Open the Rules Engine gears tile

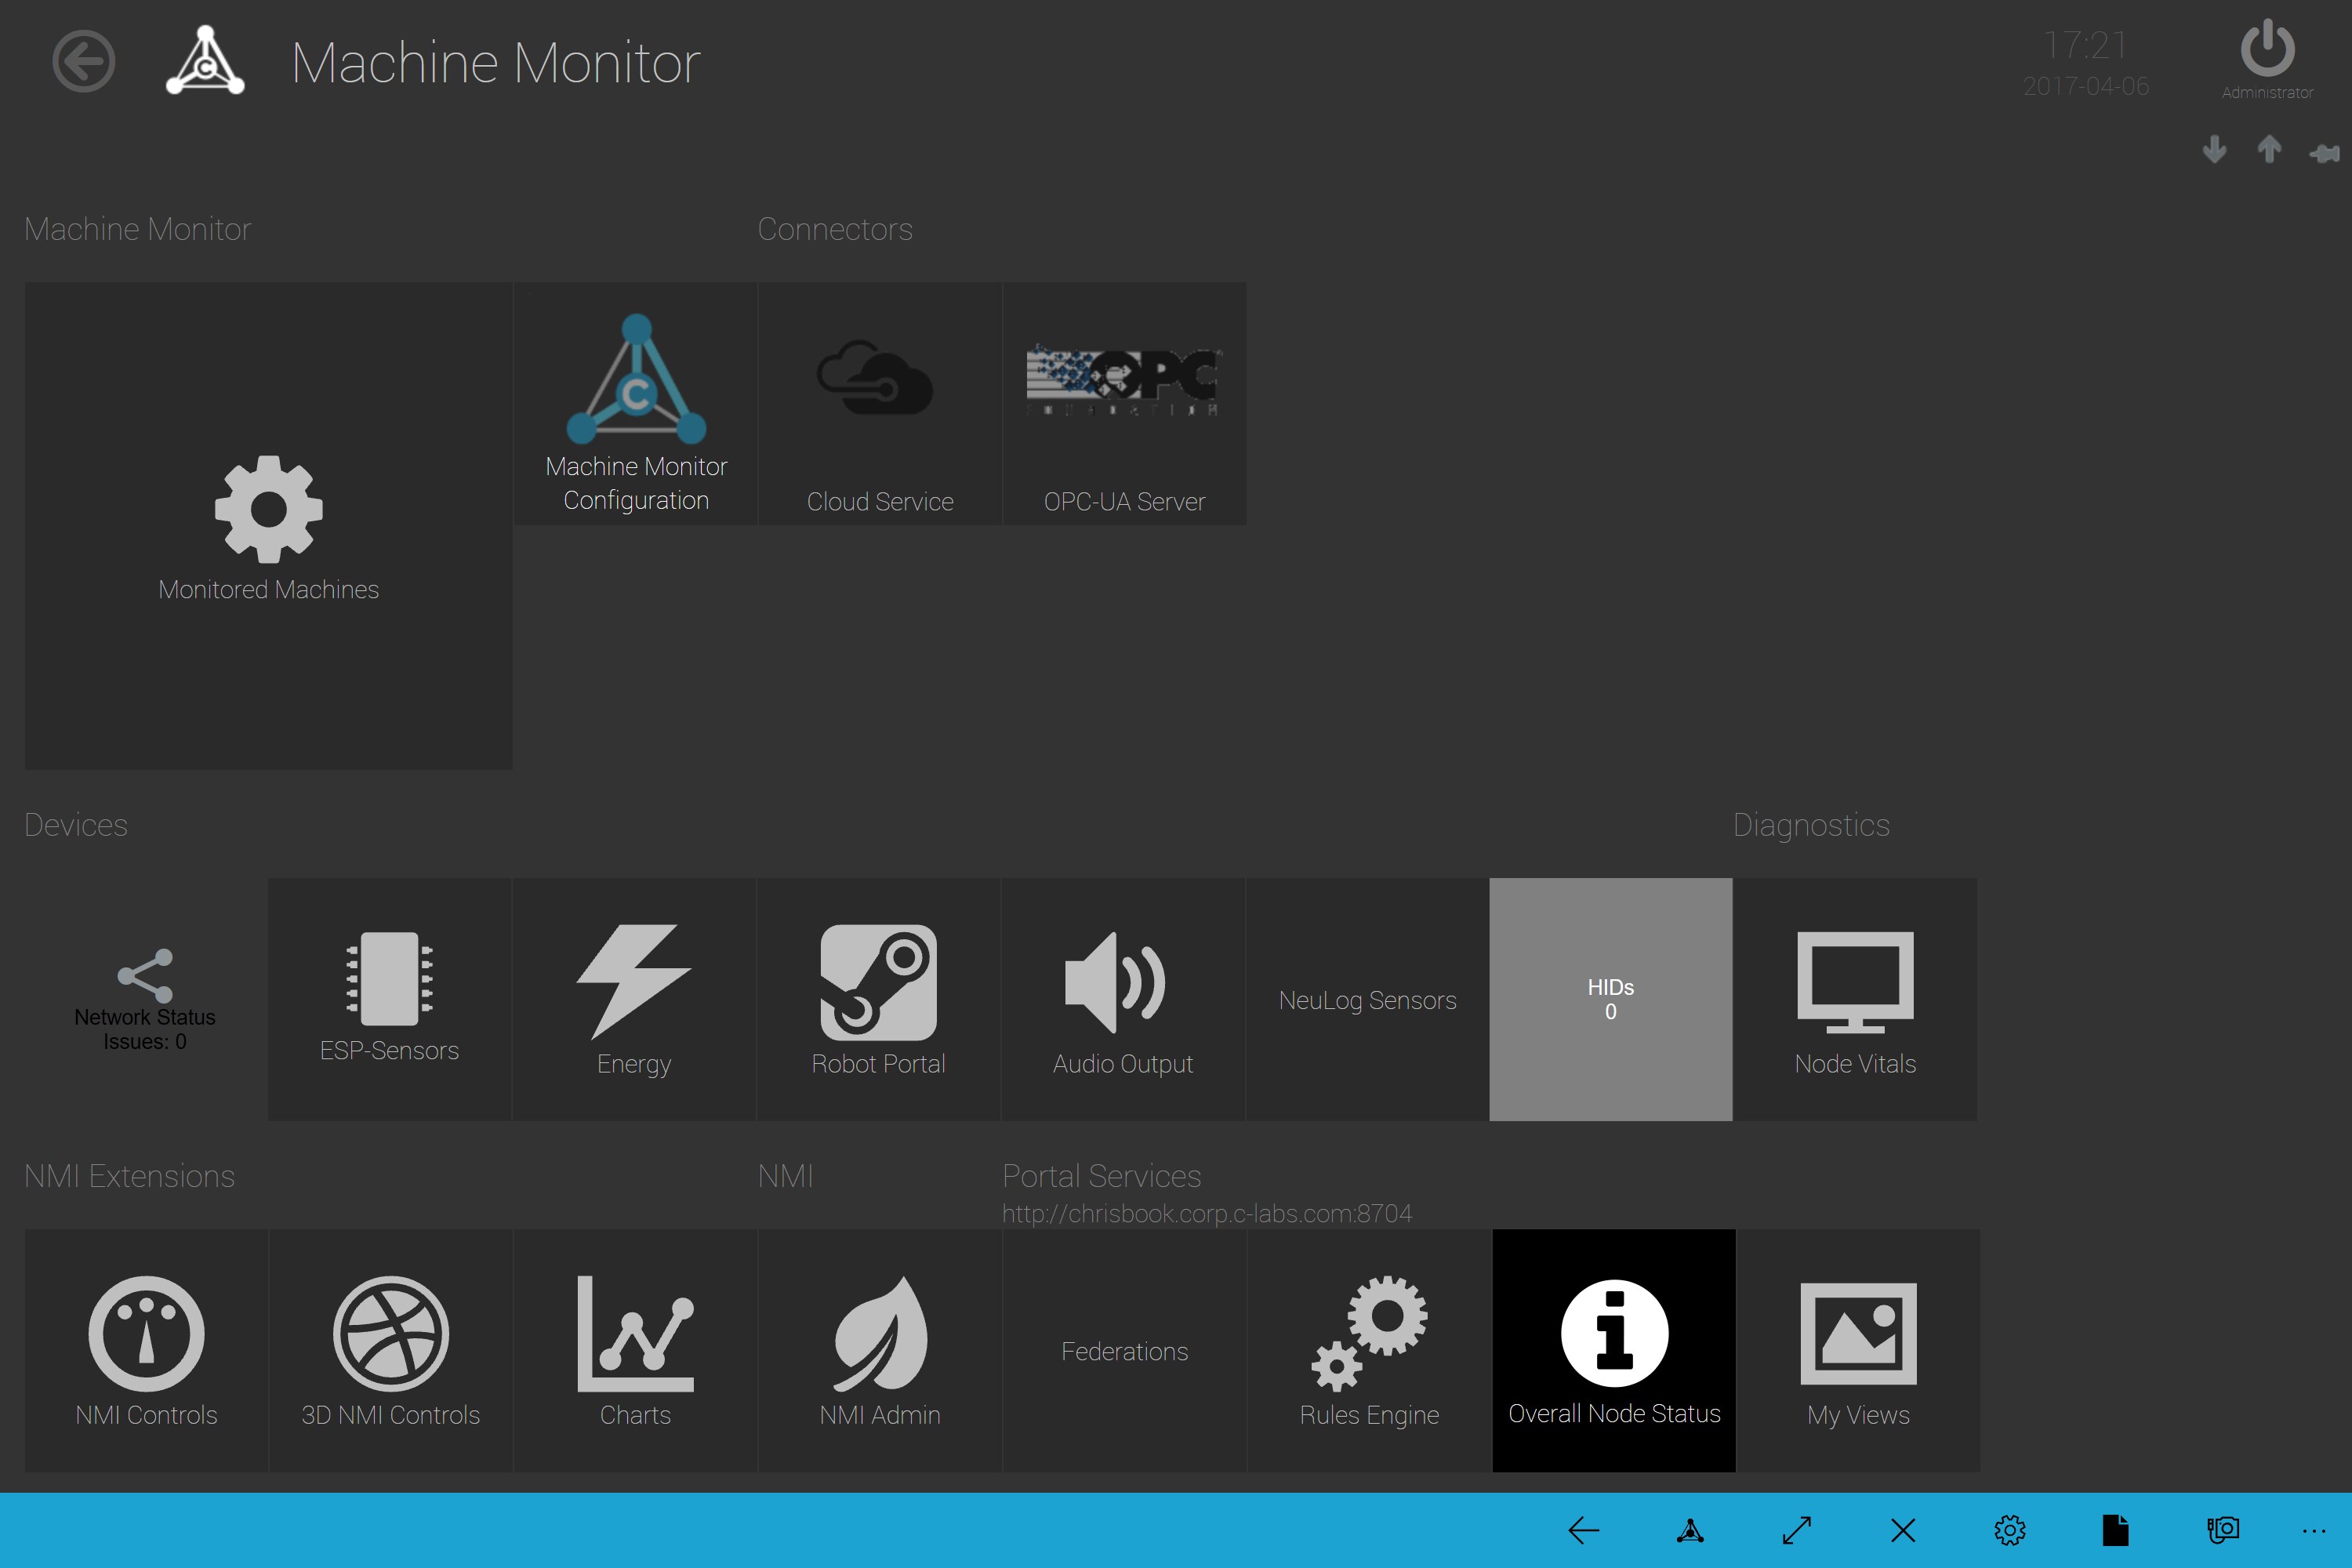pyautogui.click(x=1369, y=1350)
